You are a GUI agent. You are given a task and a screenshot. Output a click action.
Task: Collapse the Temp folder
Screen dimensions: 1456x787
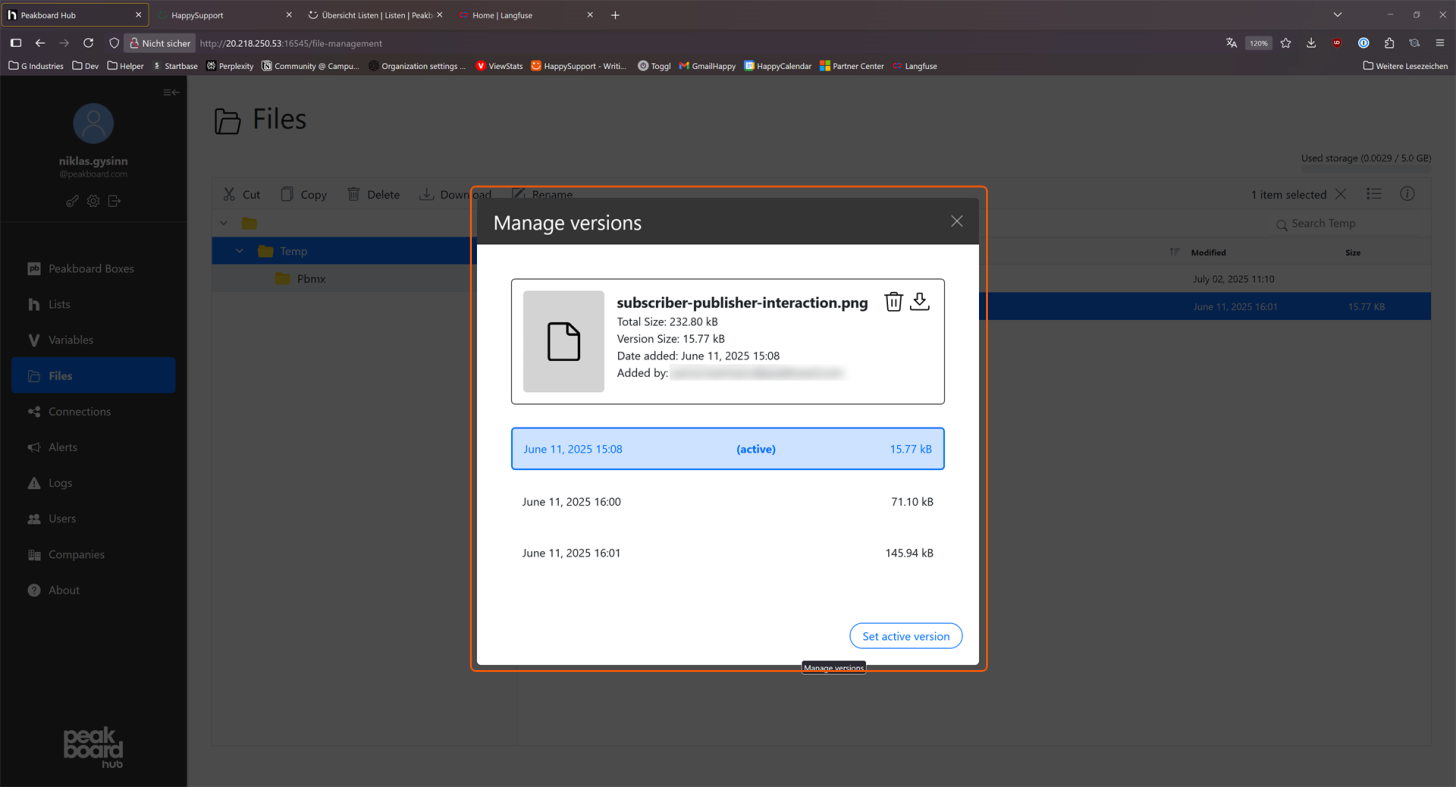click(238, 251)
